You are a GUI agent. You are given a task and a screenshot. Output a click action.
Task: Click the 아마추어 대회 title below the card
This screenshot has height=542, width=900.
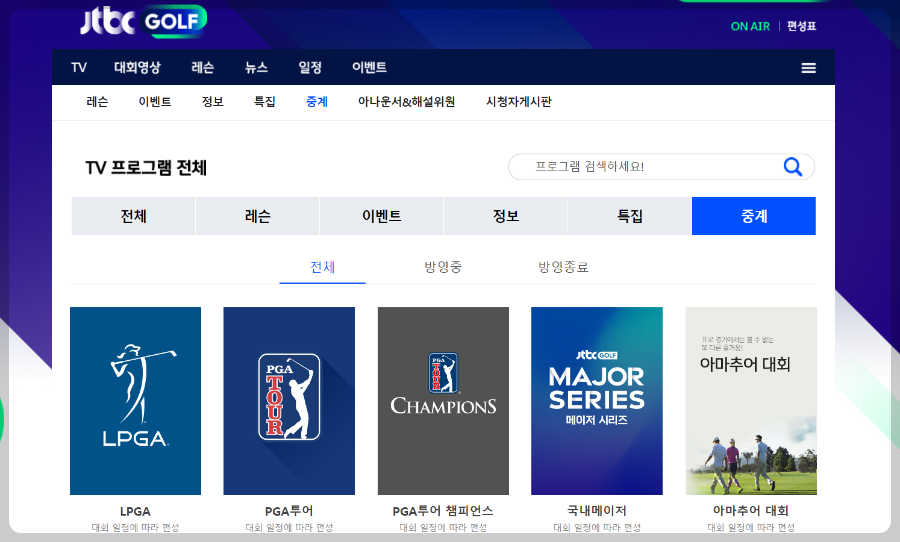point(751,510)
